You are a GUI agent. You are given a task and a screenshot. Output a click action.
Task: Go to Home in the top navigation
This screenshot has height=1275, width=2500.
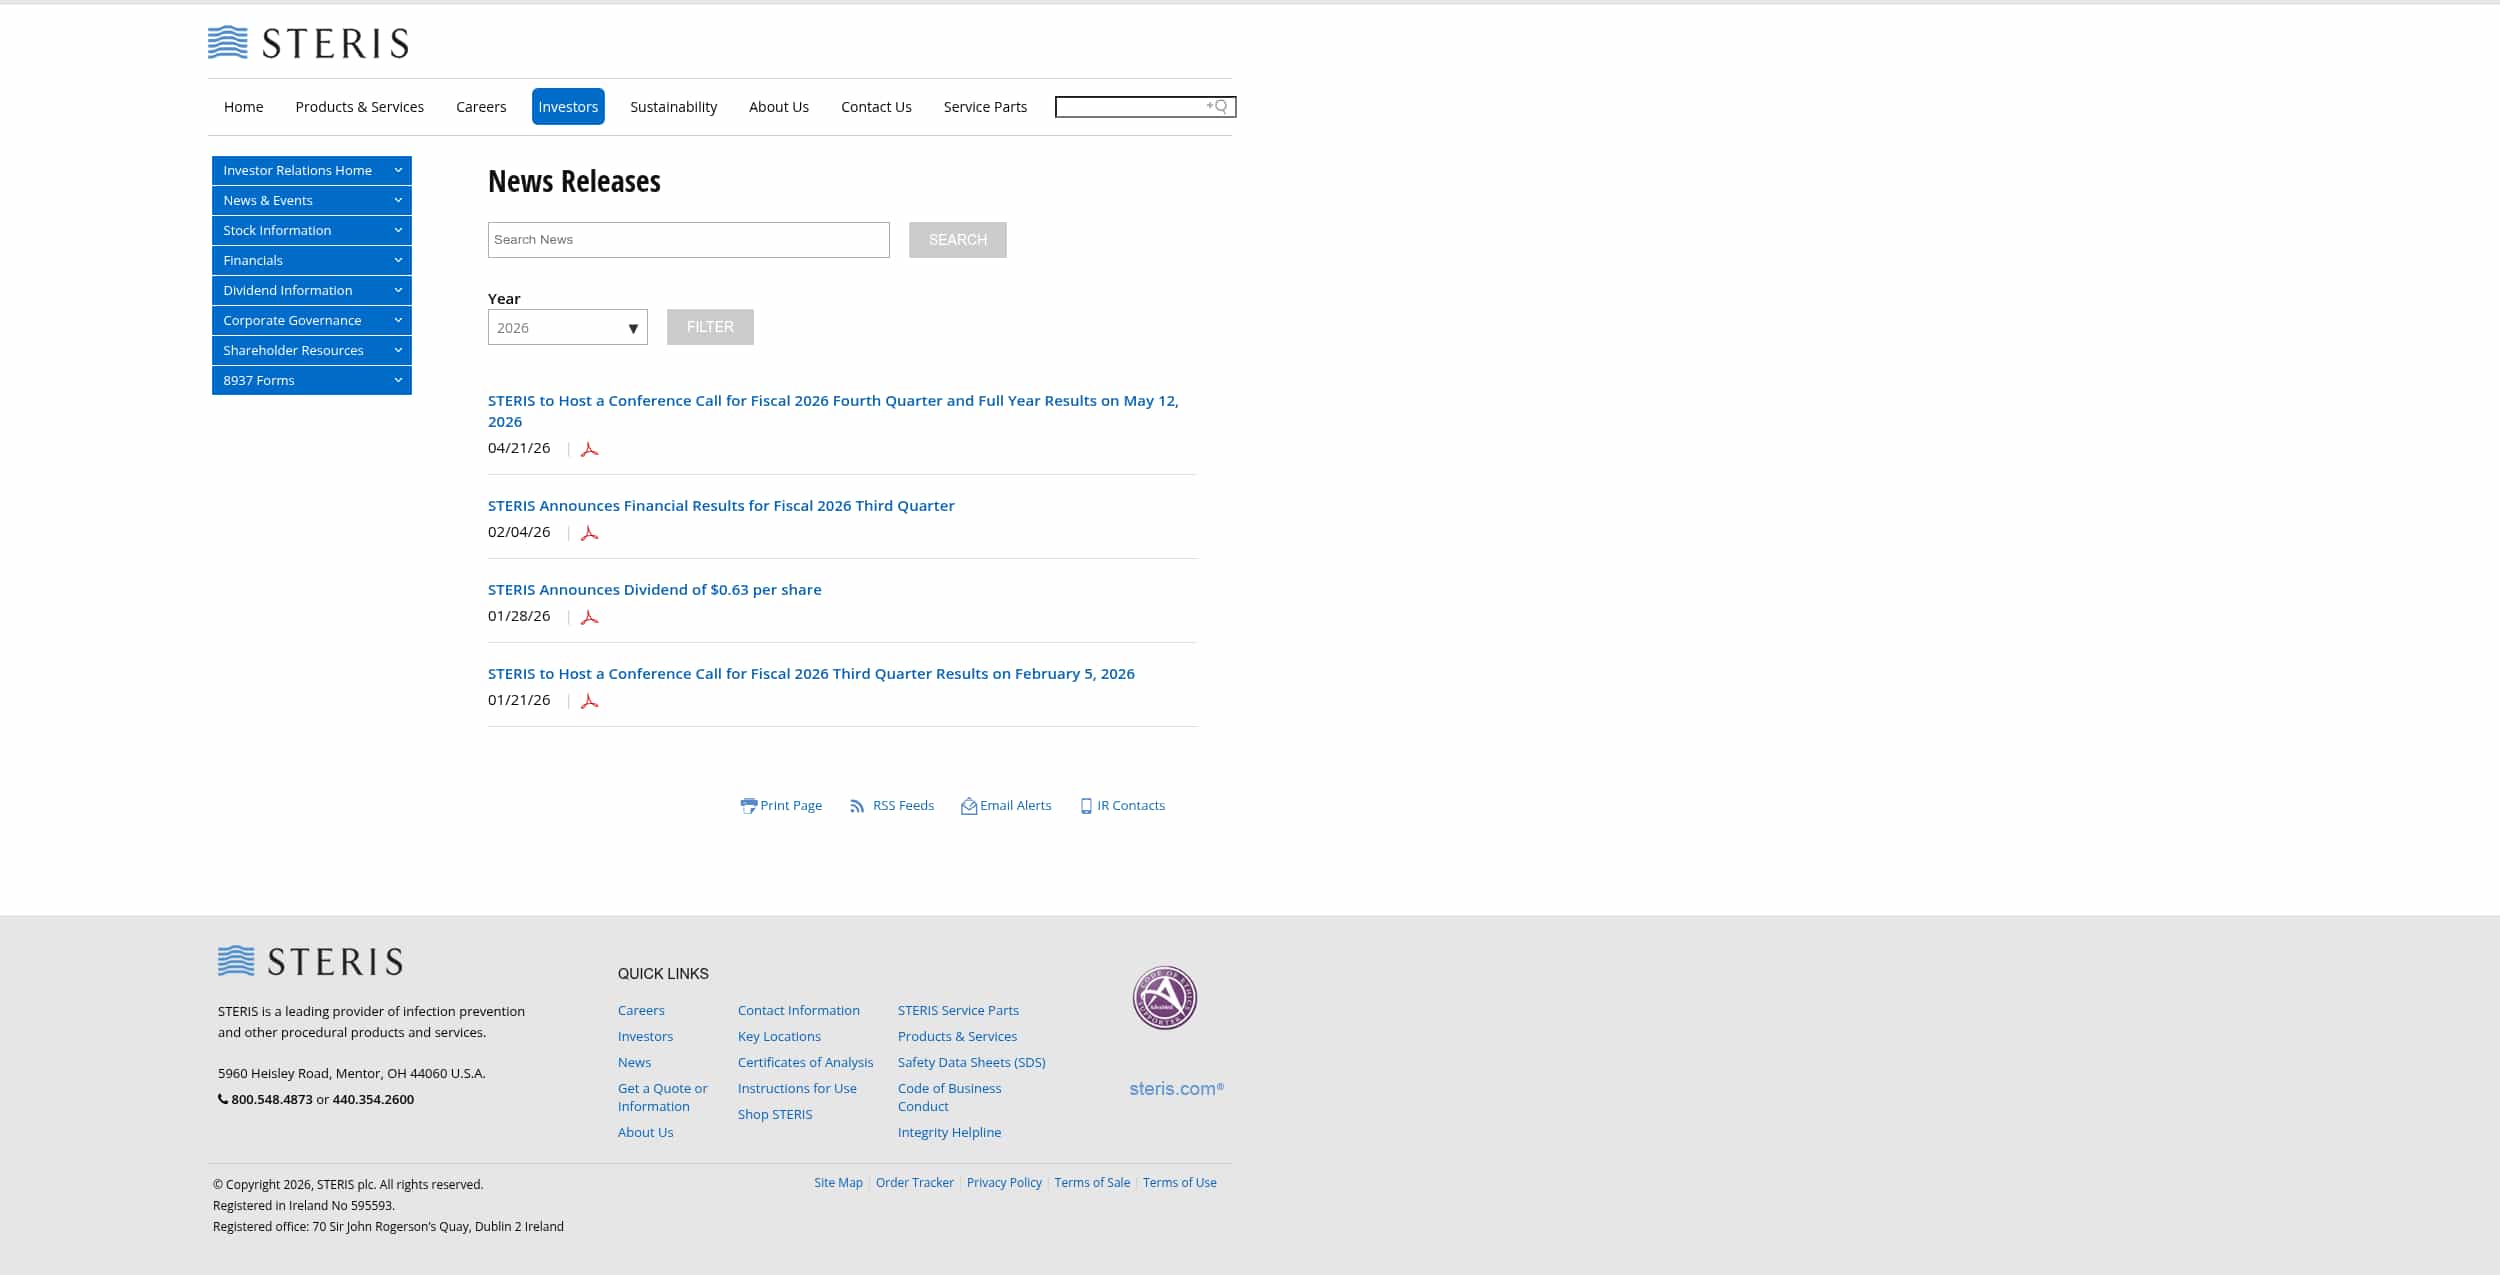tap(243, 107)
